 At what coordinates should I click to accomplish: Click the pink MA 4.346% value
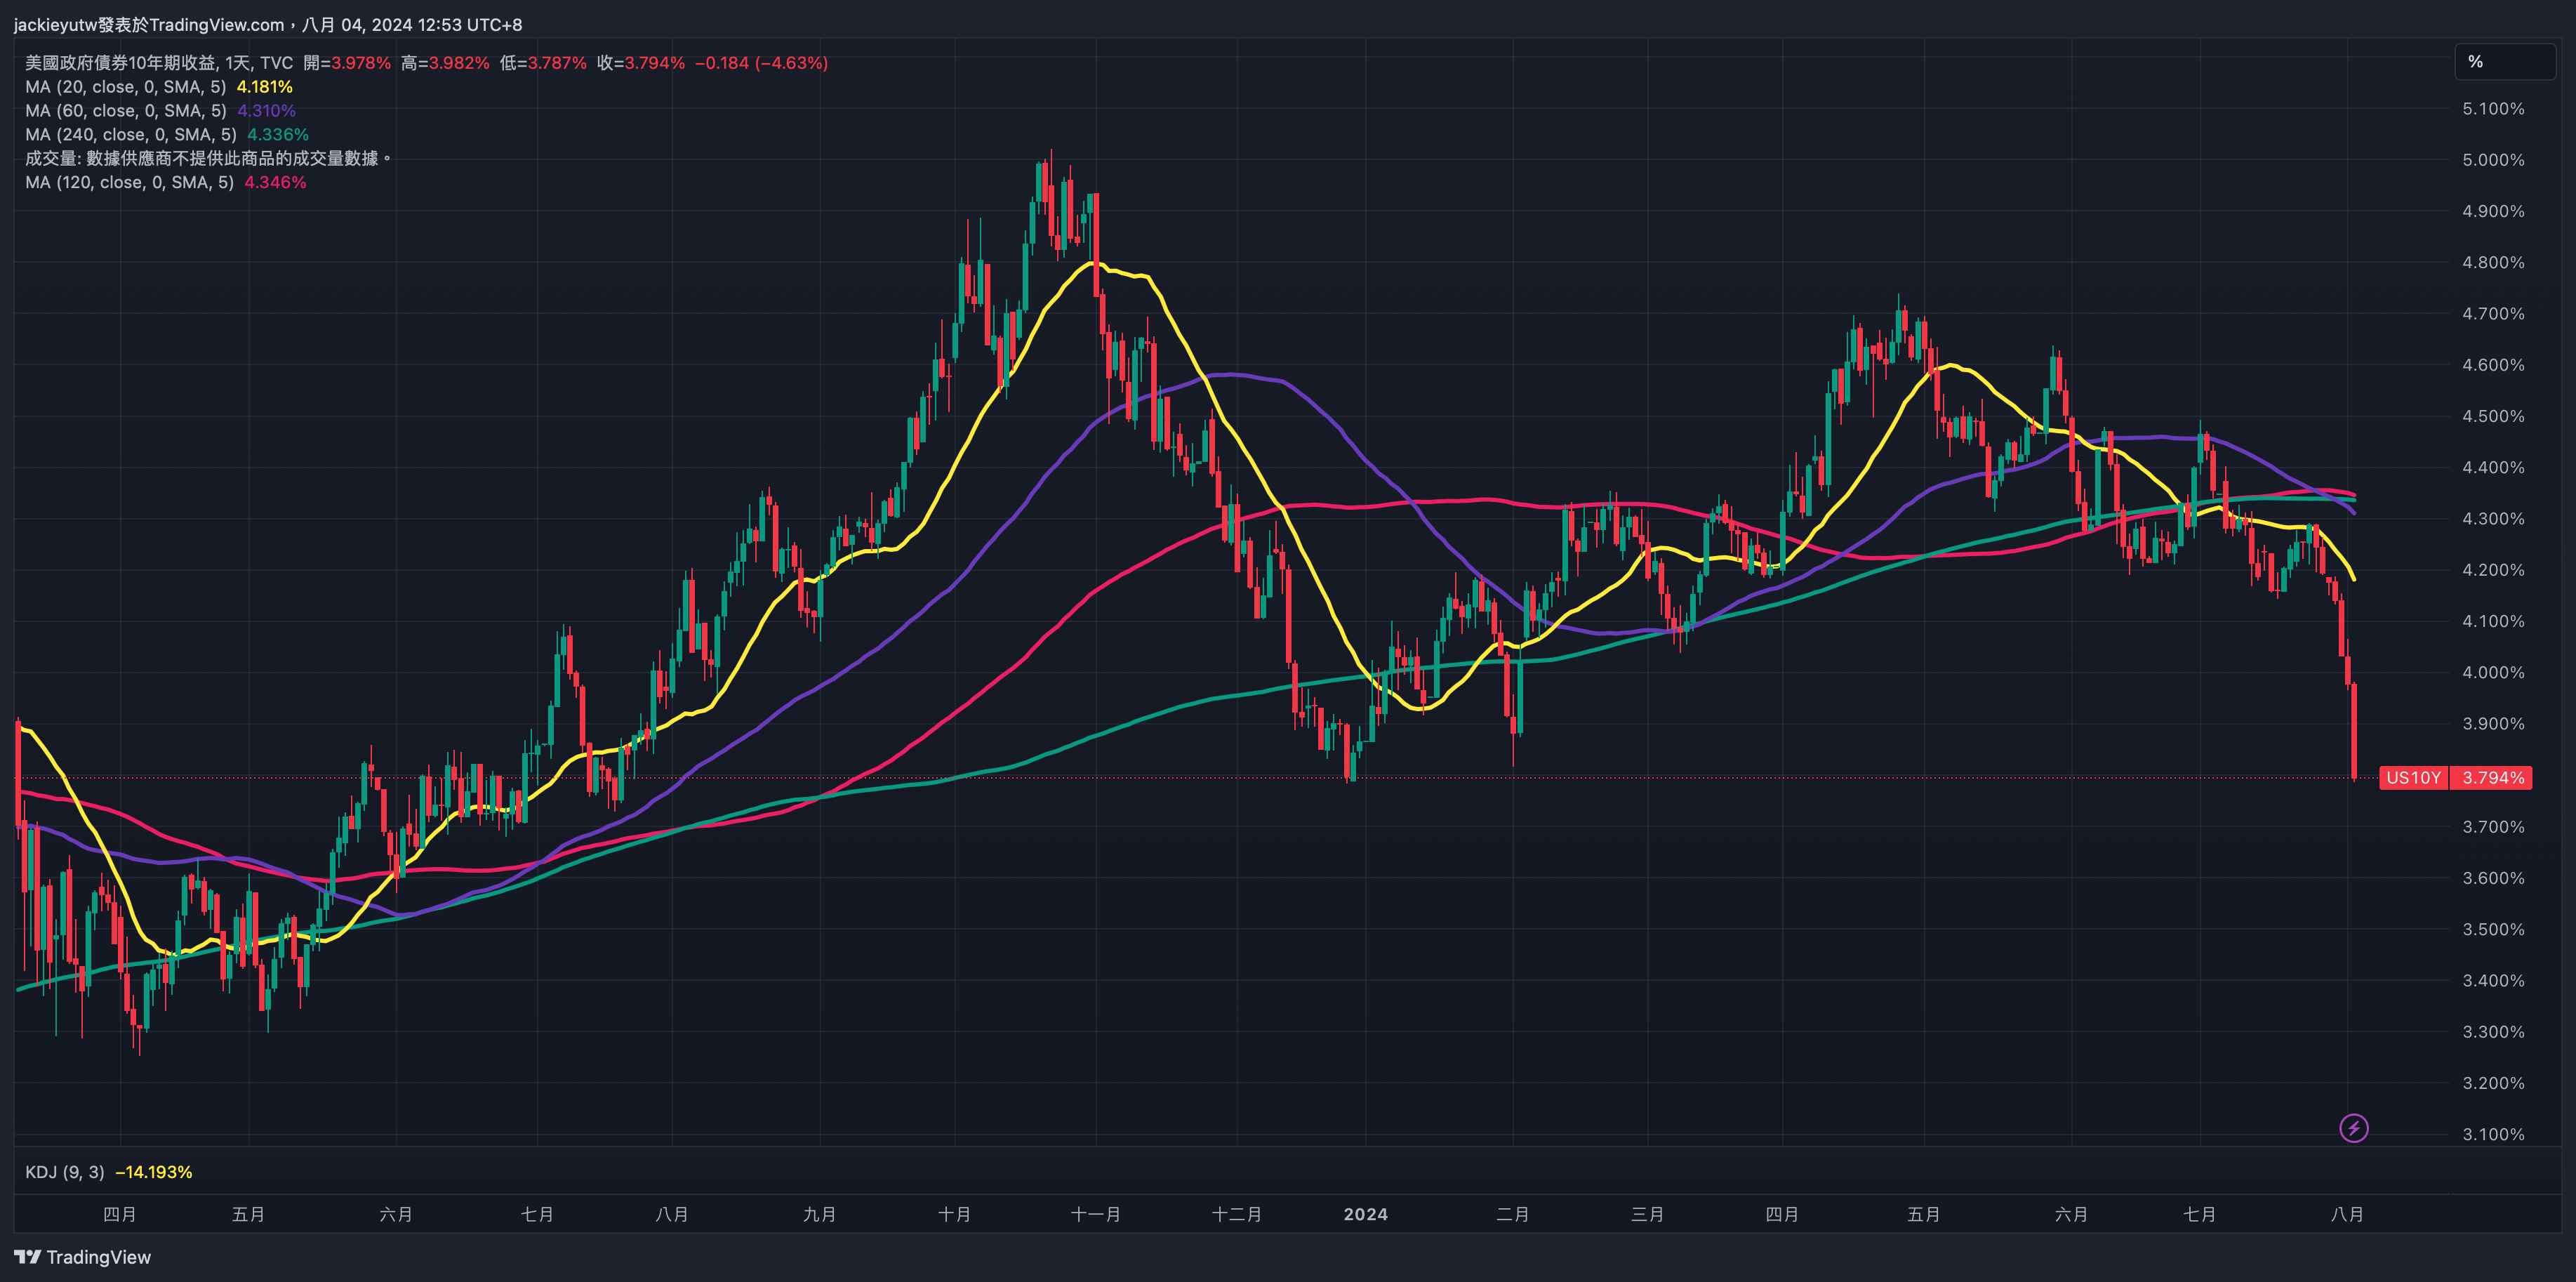pos(275,183)
